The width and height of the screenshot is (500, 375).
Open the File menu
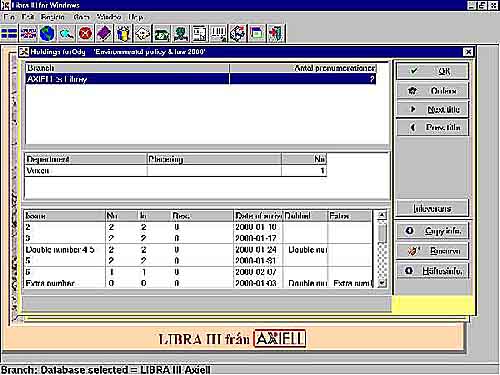(x=9, y=17)
